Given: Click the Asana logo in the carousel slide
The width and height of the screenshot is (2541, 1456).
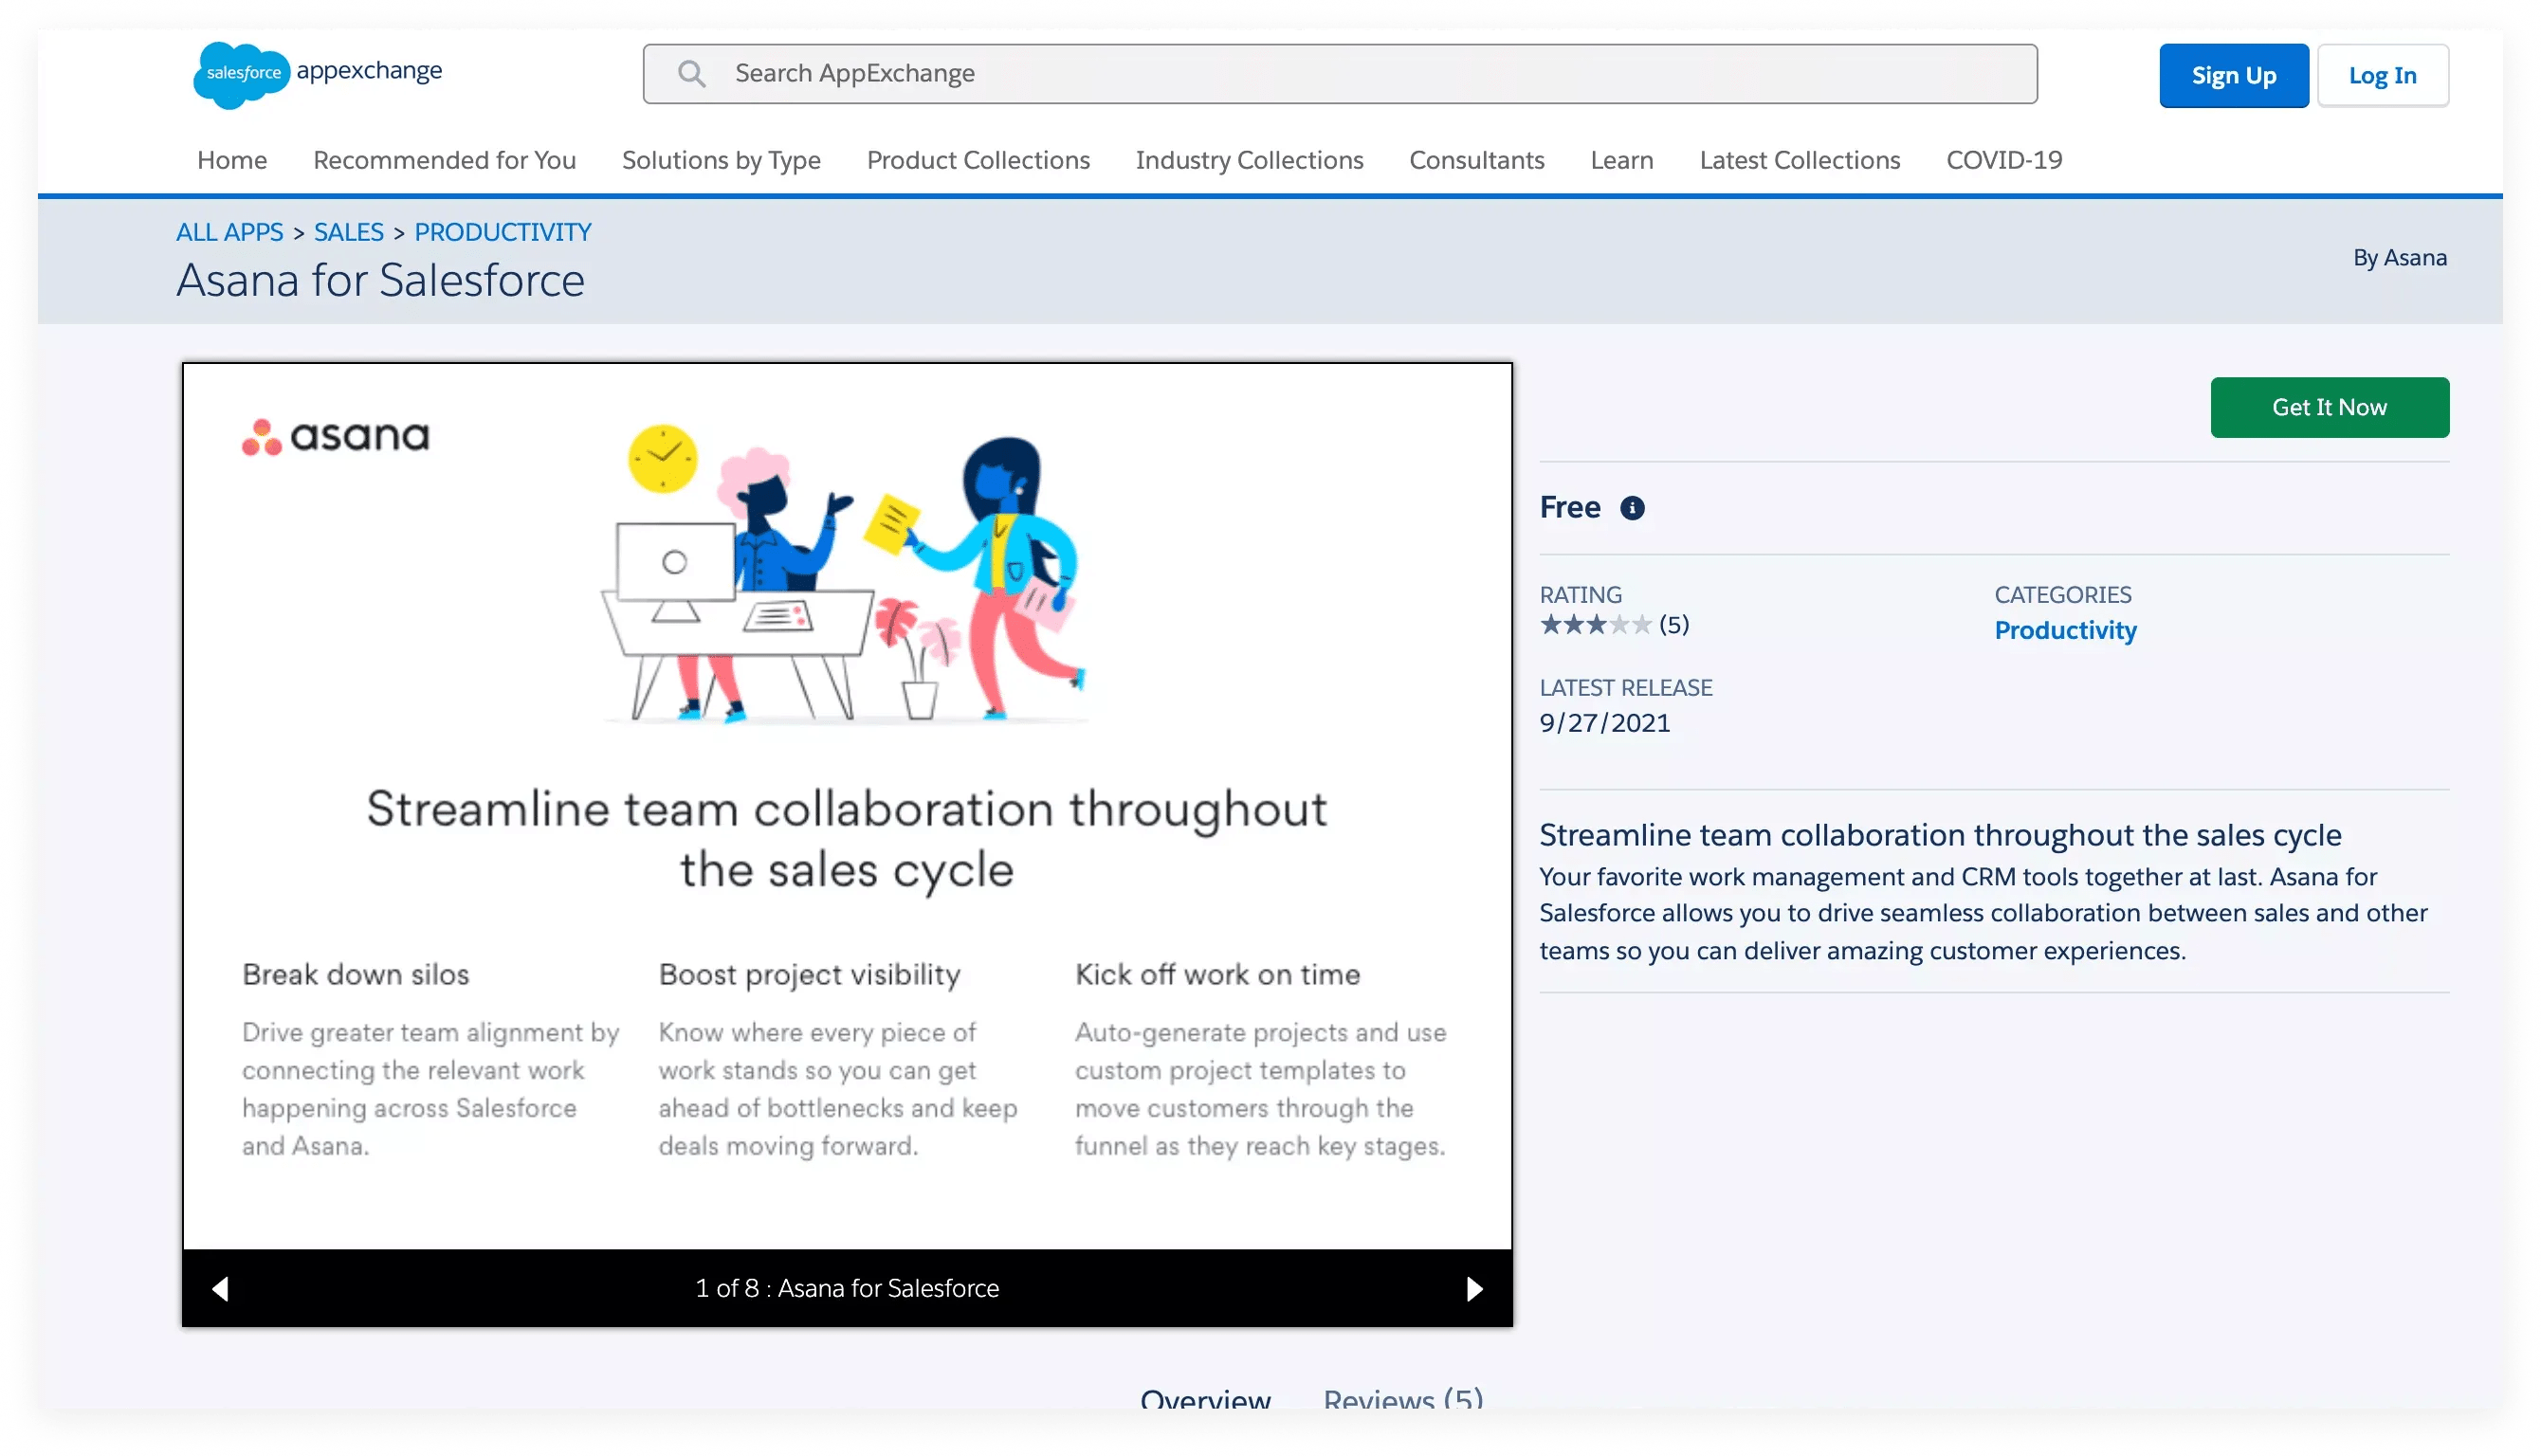Looking at the screenshot, I should click(335, 436).
